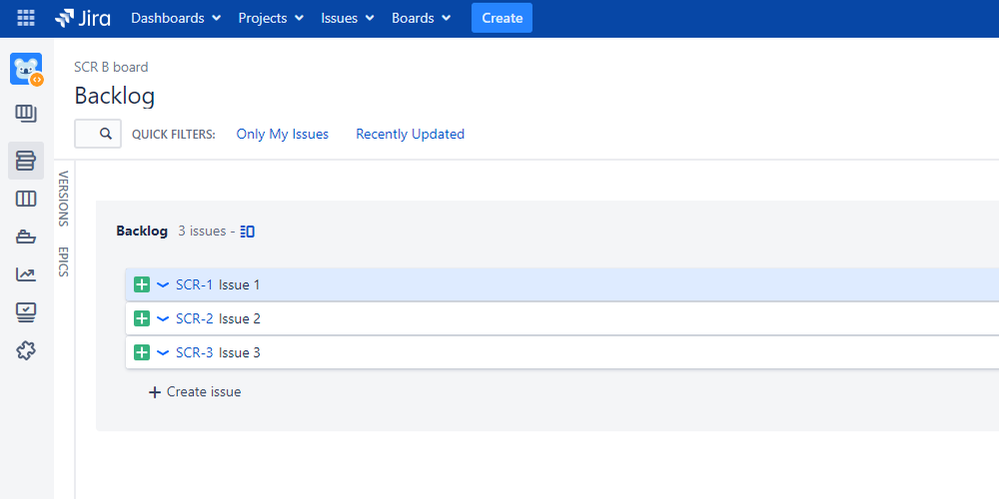Image resolution: width=999 pixels, height=499 pixels.
Task: Open the SCR-2 issue key link
Action: pos(194,319)
